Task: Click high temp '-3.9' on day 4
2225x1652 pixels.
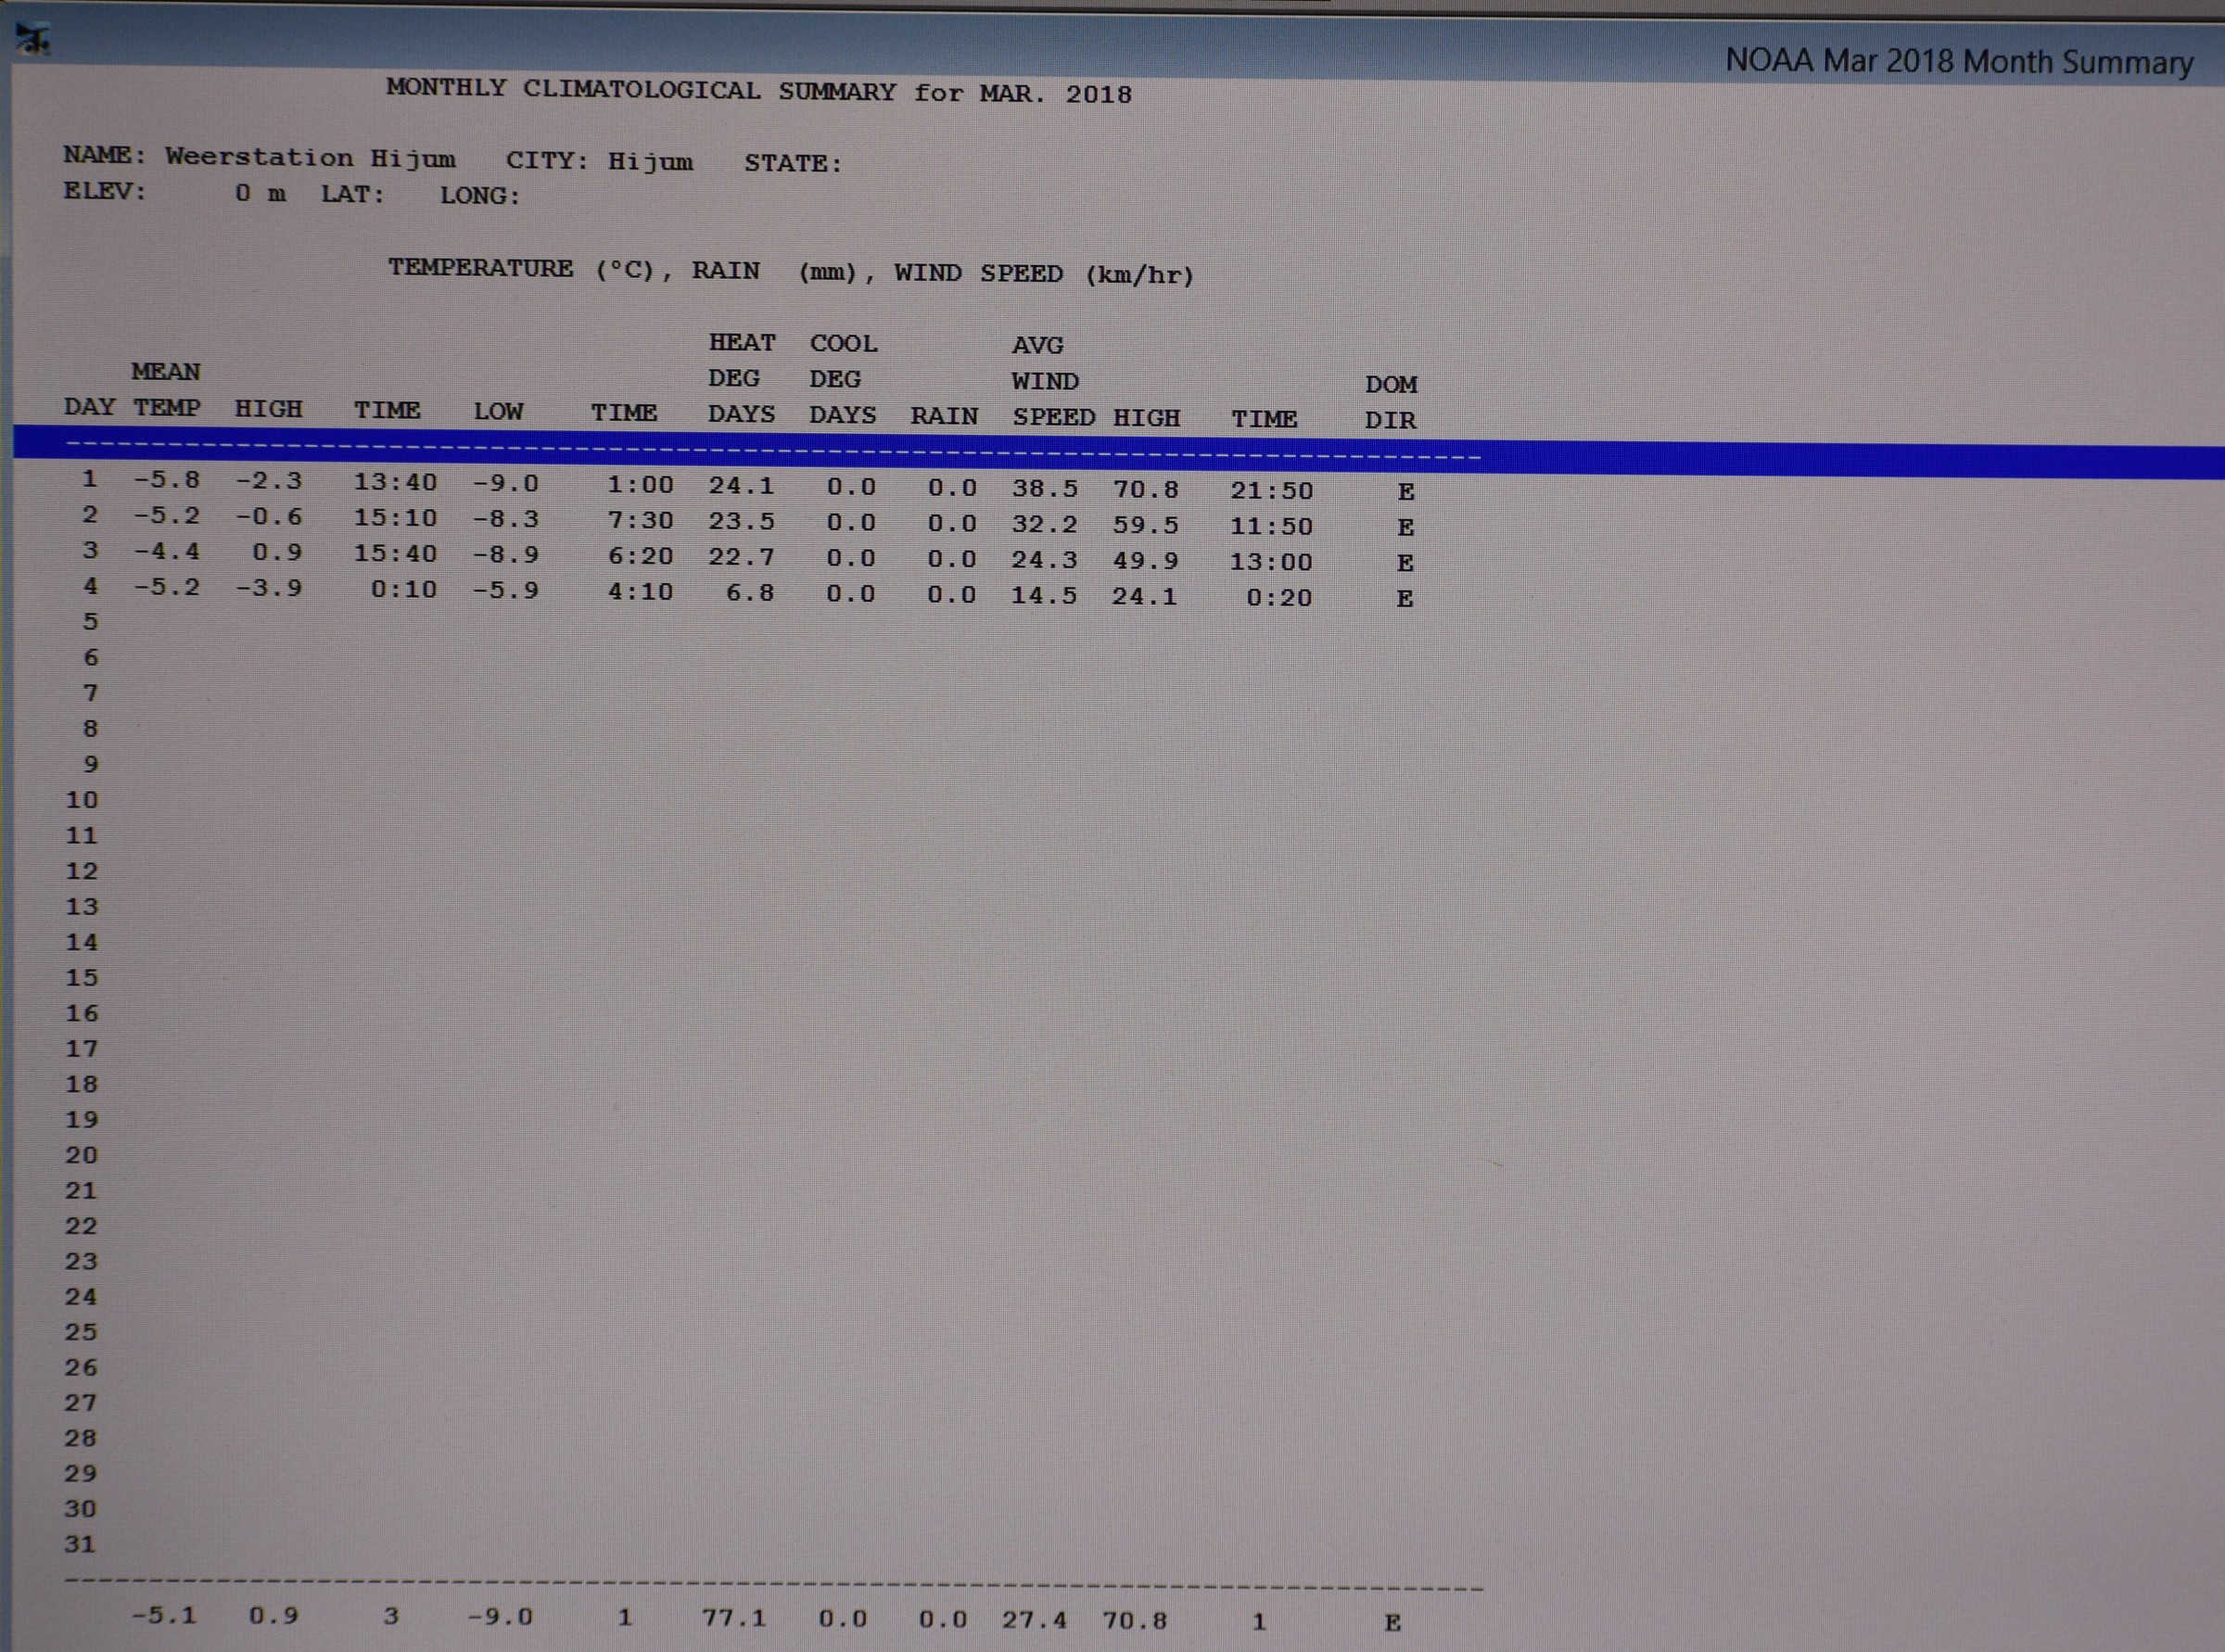Action: click(x=268, y=588)
